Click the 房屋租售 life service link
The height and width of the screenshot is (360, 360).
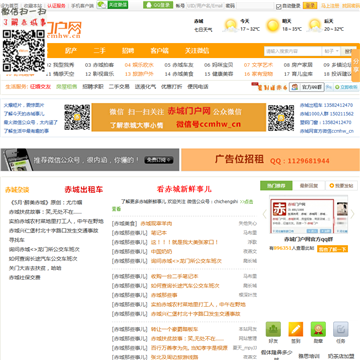click(x=66, y=87)
